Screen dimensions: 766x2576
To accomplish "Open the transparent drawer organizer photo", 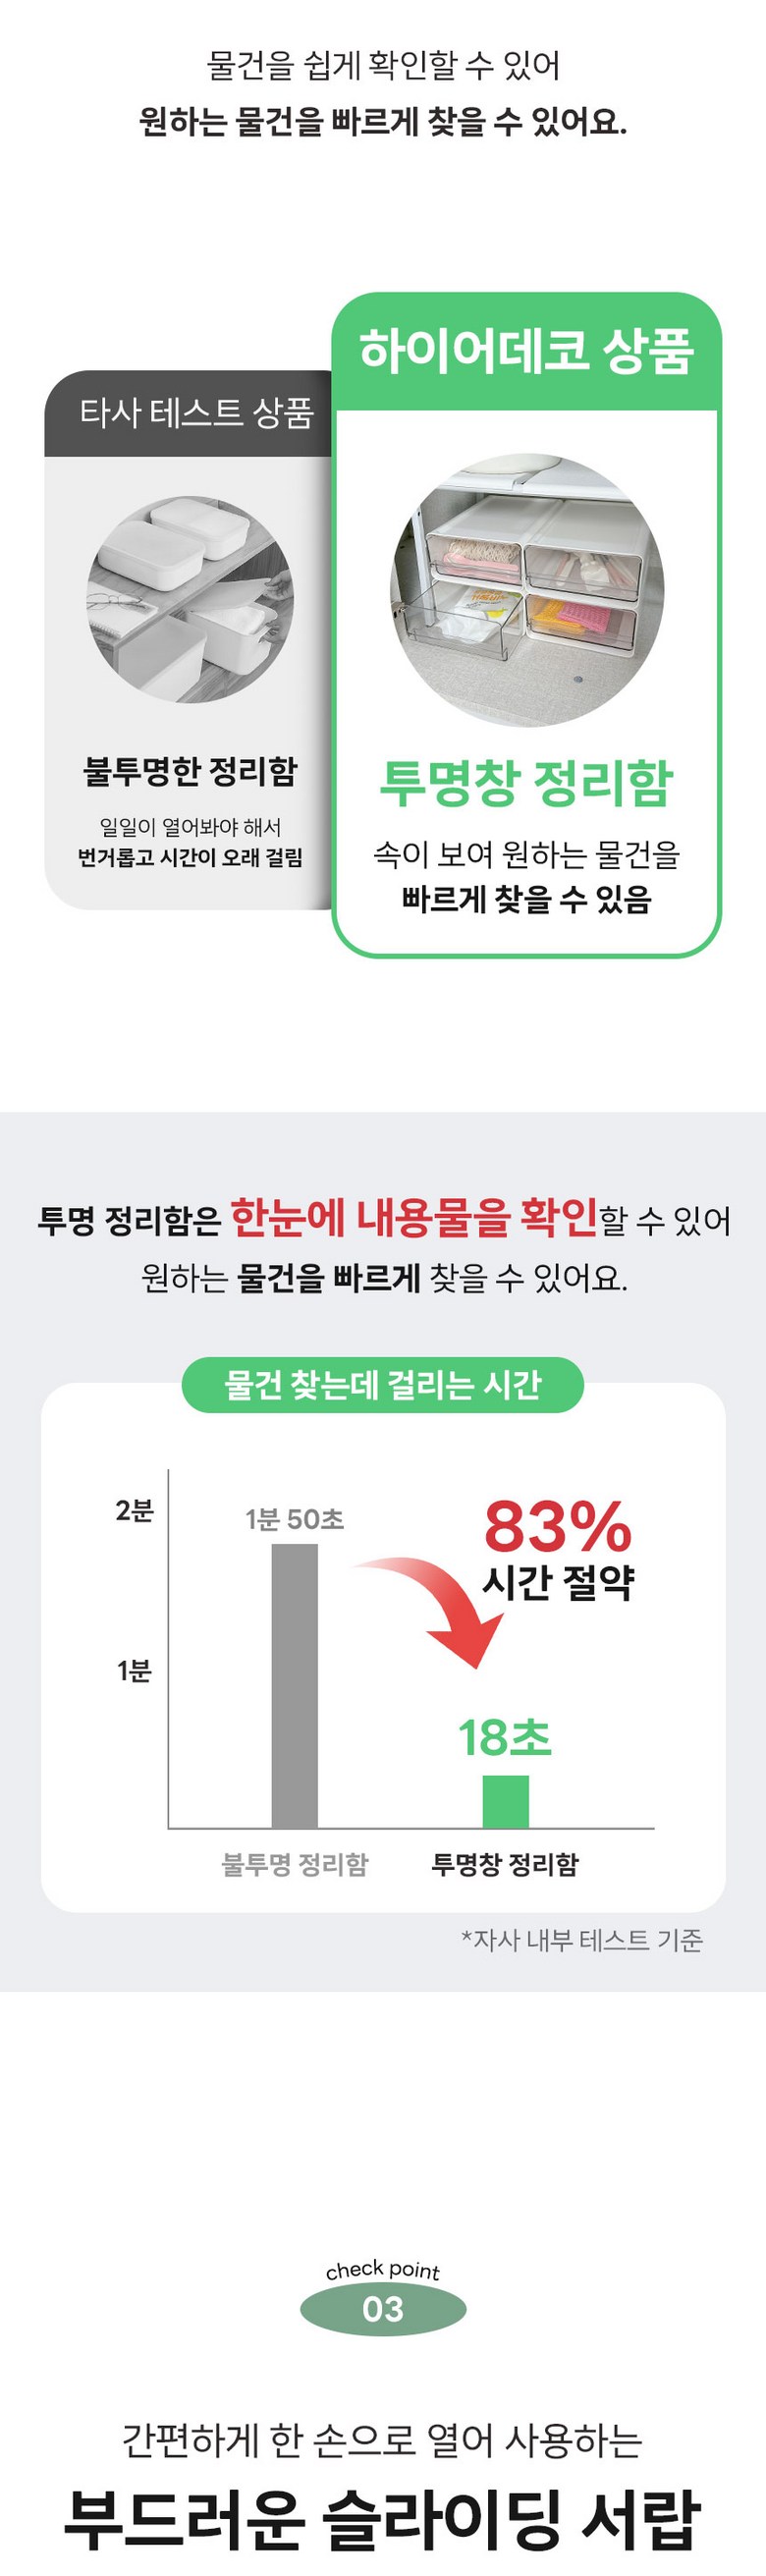I will (x=526, y=590).
